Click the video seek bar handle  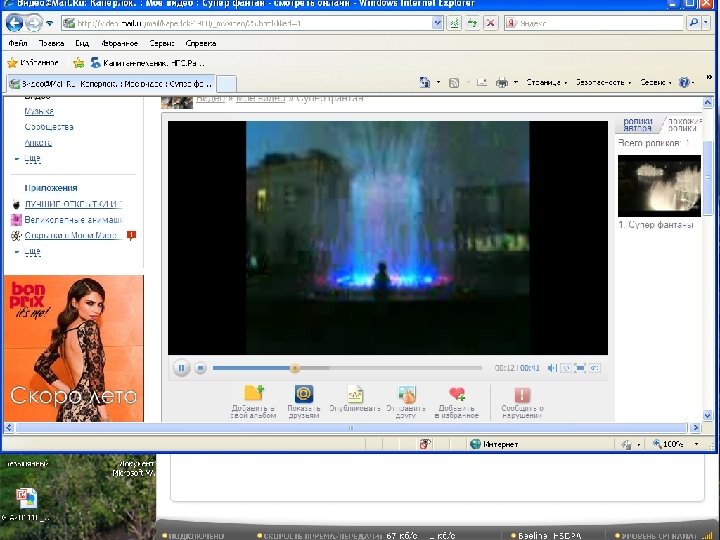[x=295, y=368]
